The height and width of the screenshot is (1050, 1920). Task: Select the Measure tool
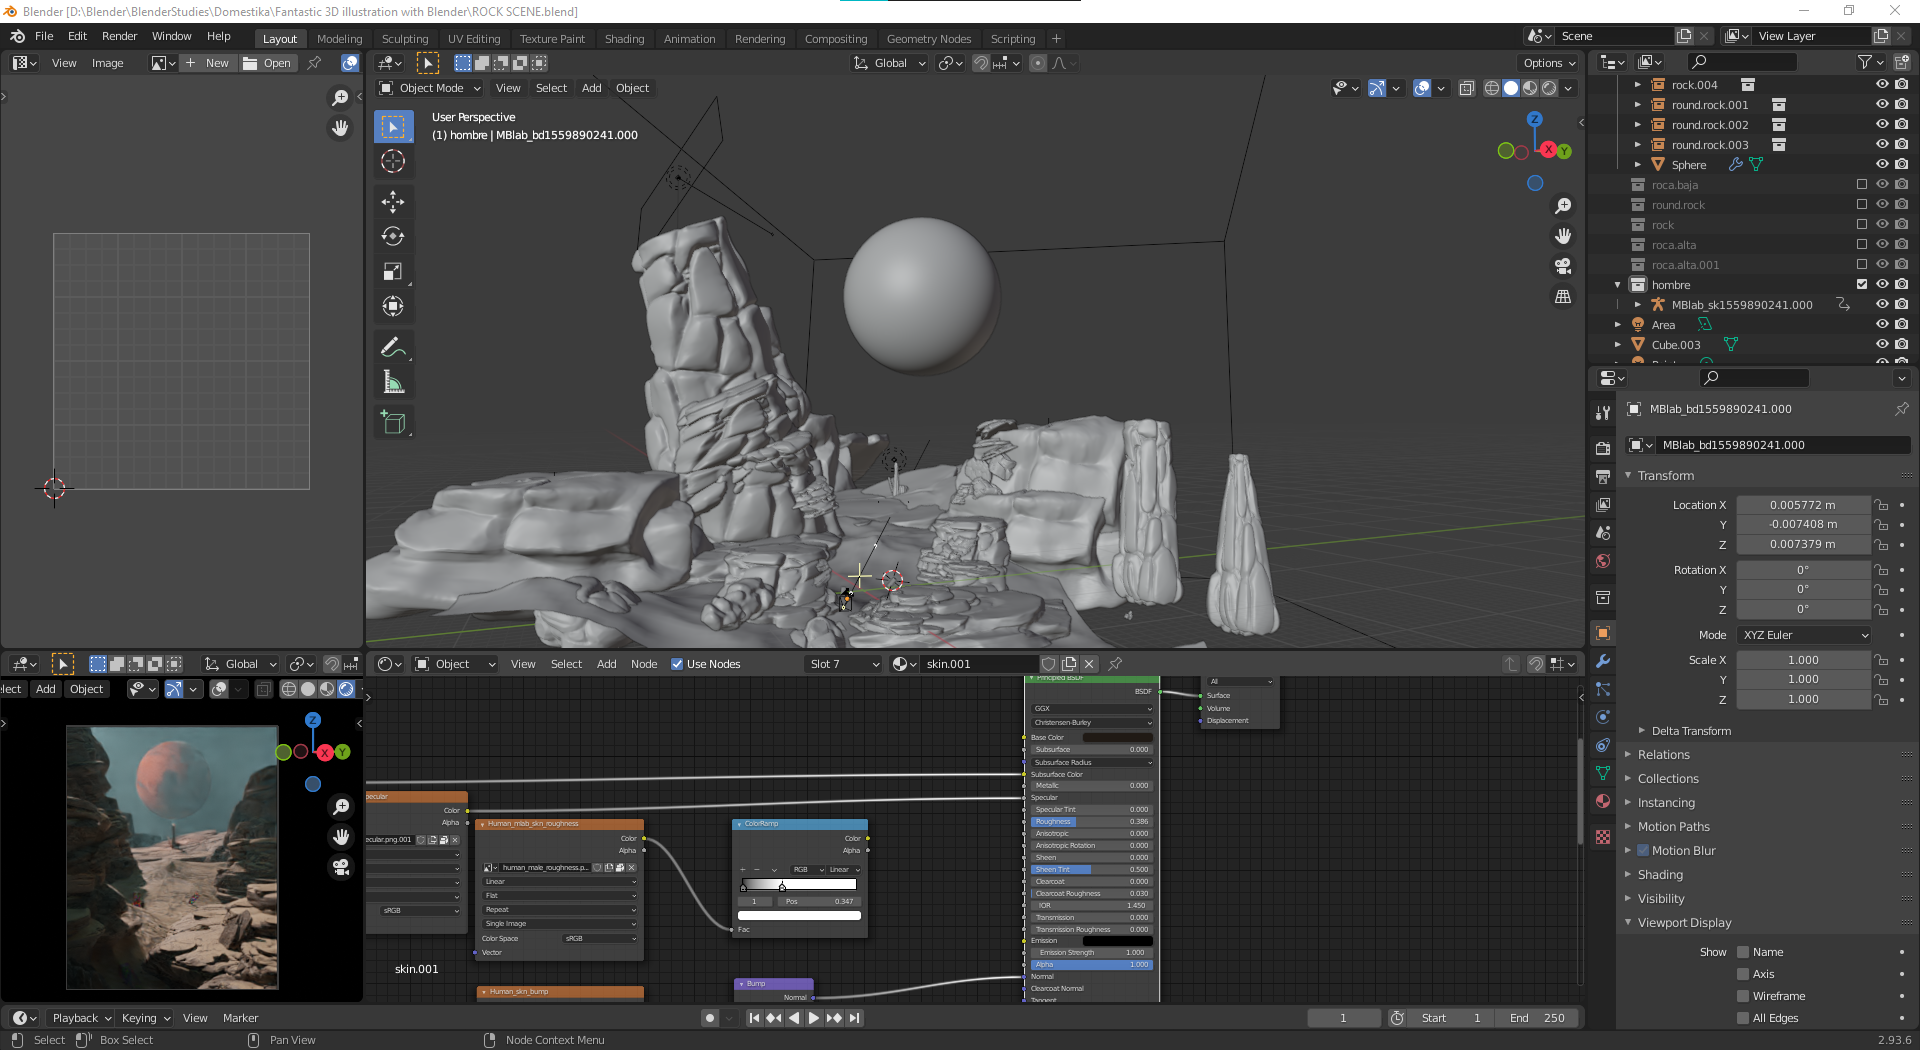click(x=393, y=382)
